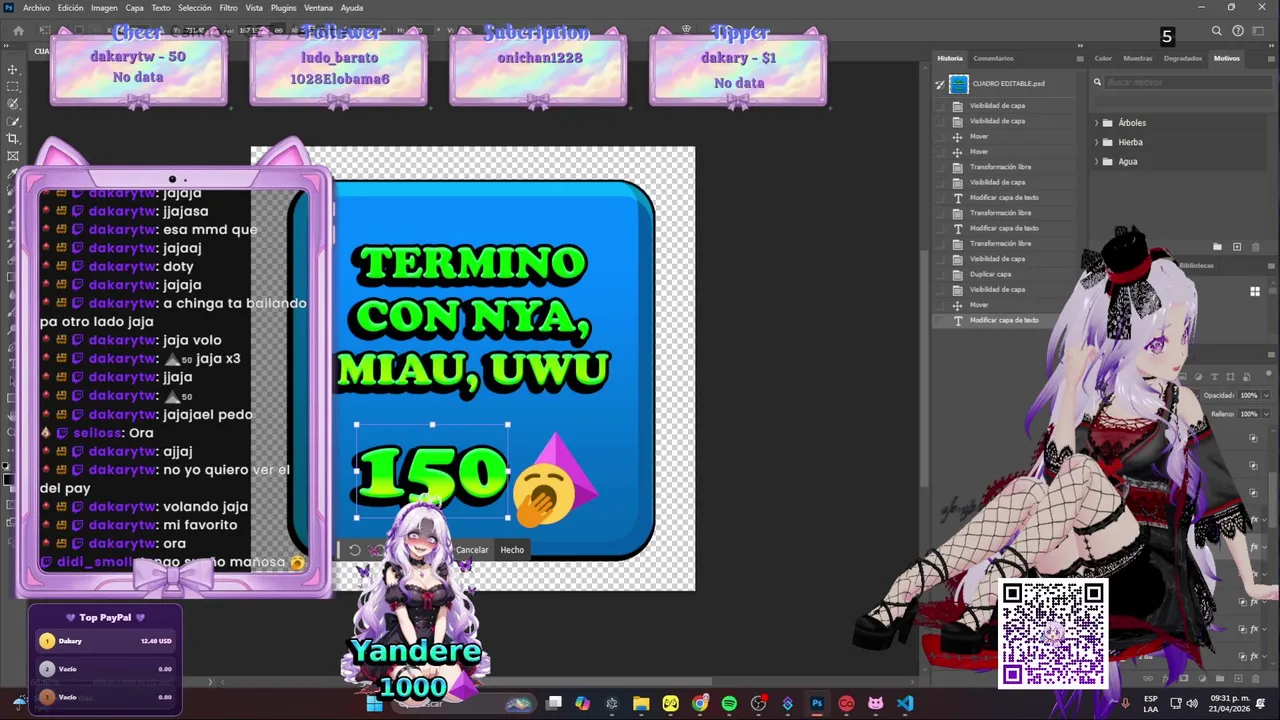Cancel the transform with Cancelar button
Viewport: 1280px width, 720px height.
tap(472, 550)
